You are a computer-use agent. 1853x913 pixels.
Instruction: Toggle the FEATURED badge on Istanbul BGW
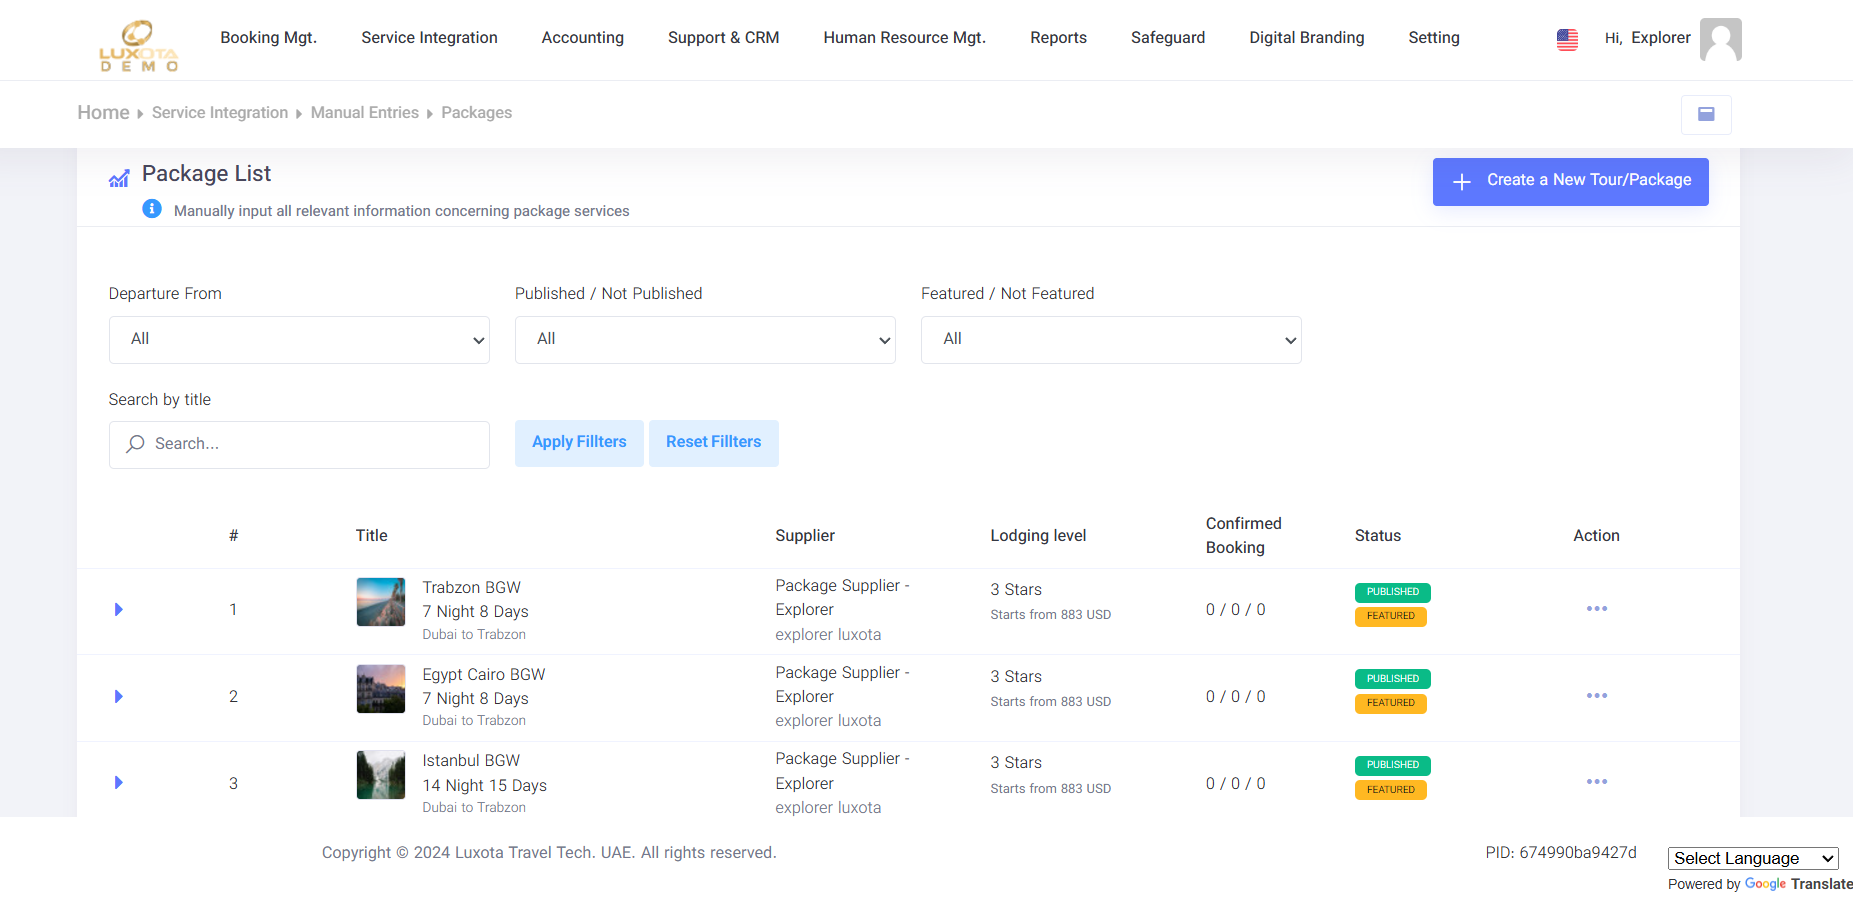coord(1390,789)
